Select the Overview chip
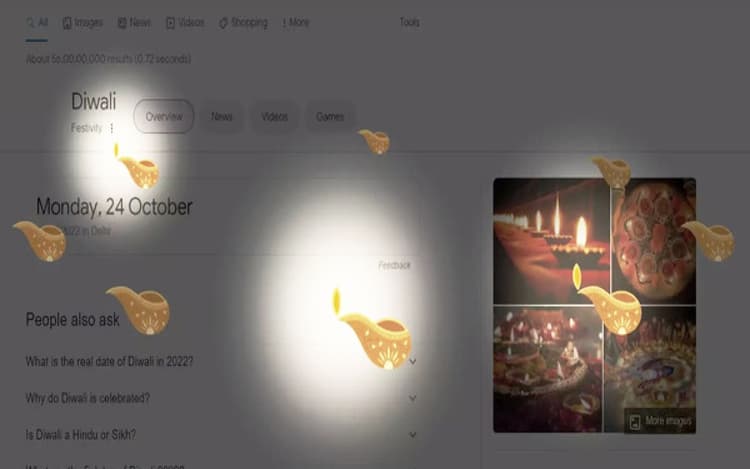750x469 pixels. point(164,116)
